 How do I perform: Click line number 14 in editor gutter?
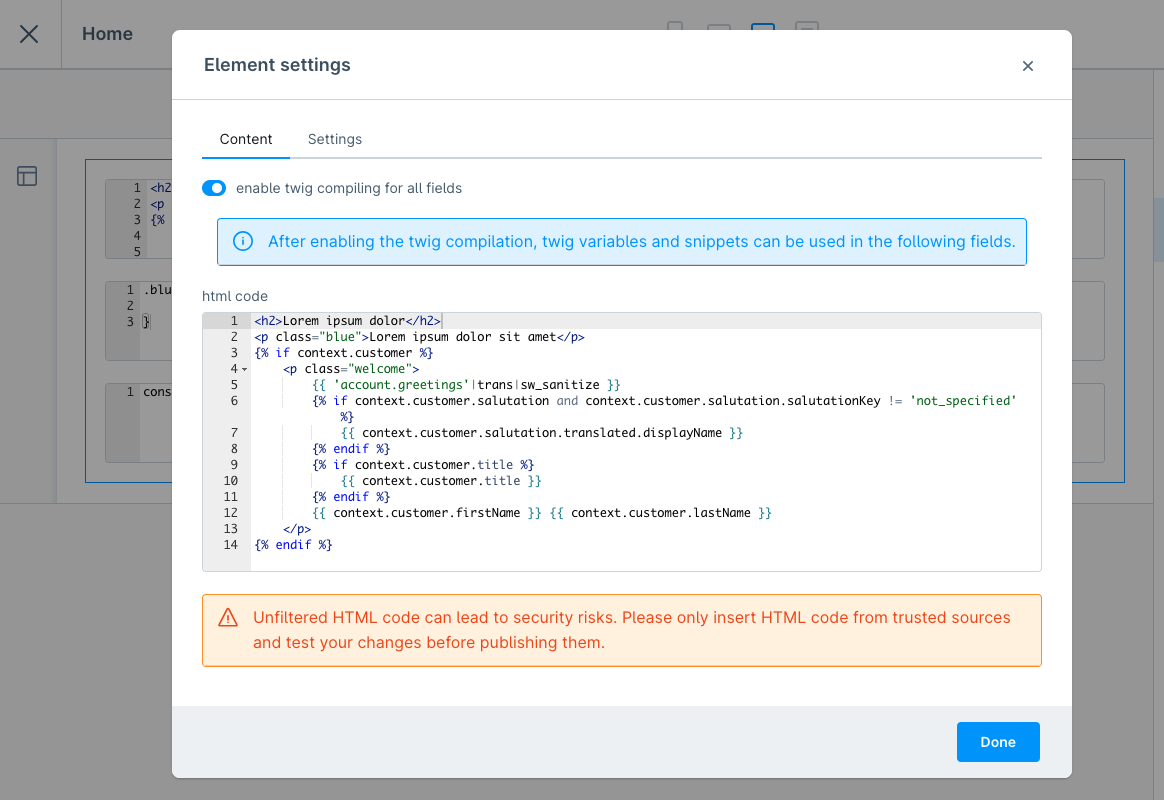pos(231,545)
